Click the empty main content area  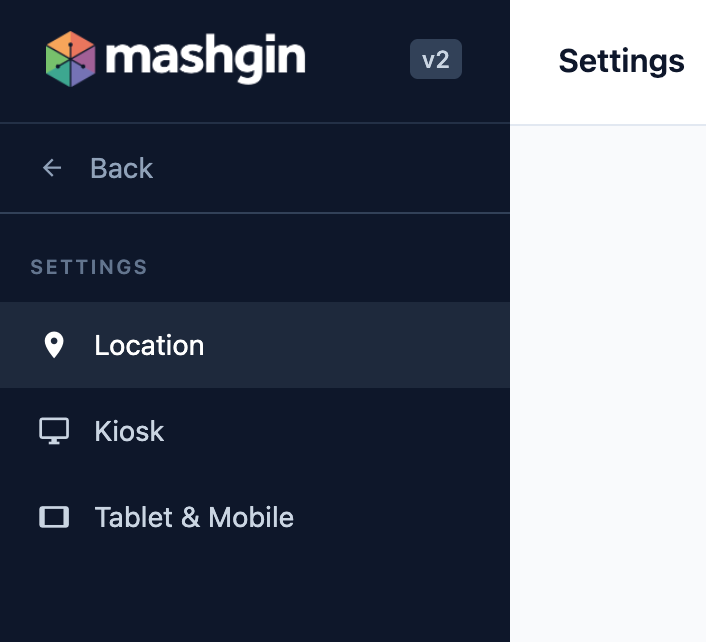tap(608, 383)
